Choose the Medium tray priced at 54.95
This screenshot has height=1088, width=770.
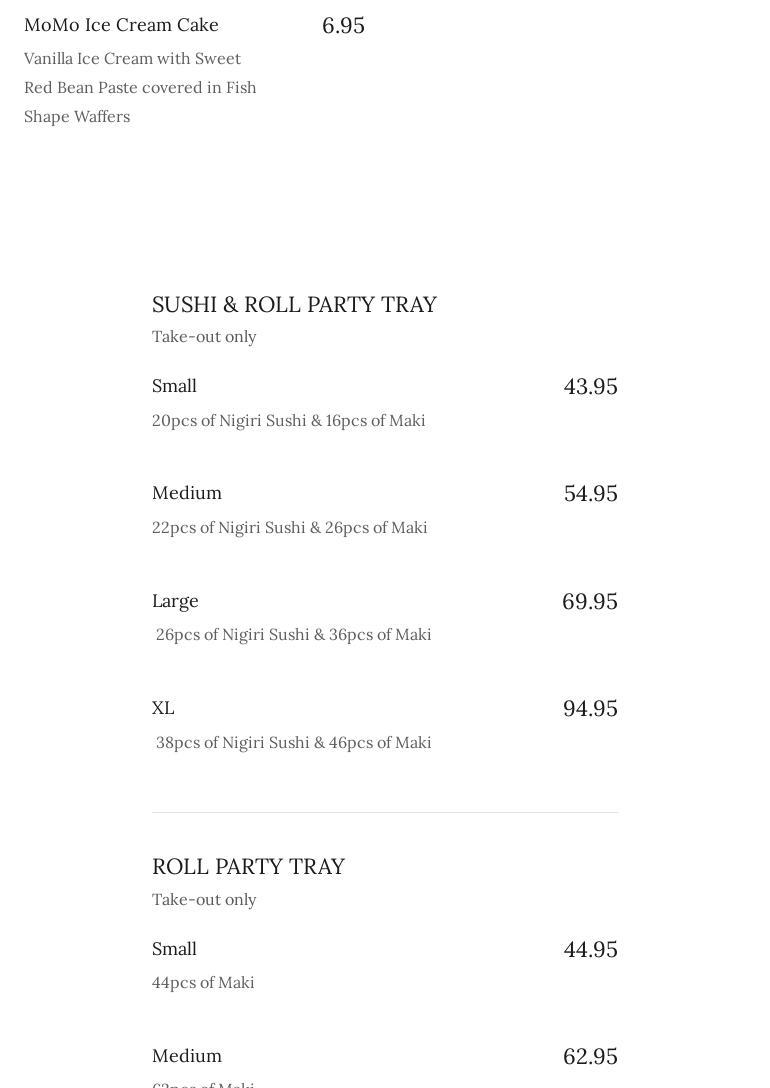tap(187, 493)
